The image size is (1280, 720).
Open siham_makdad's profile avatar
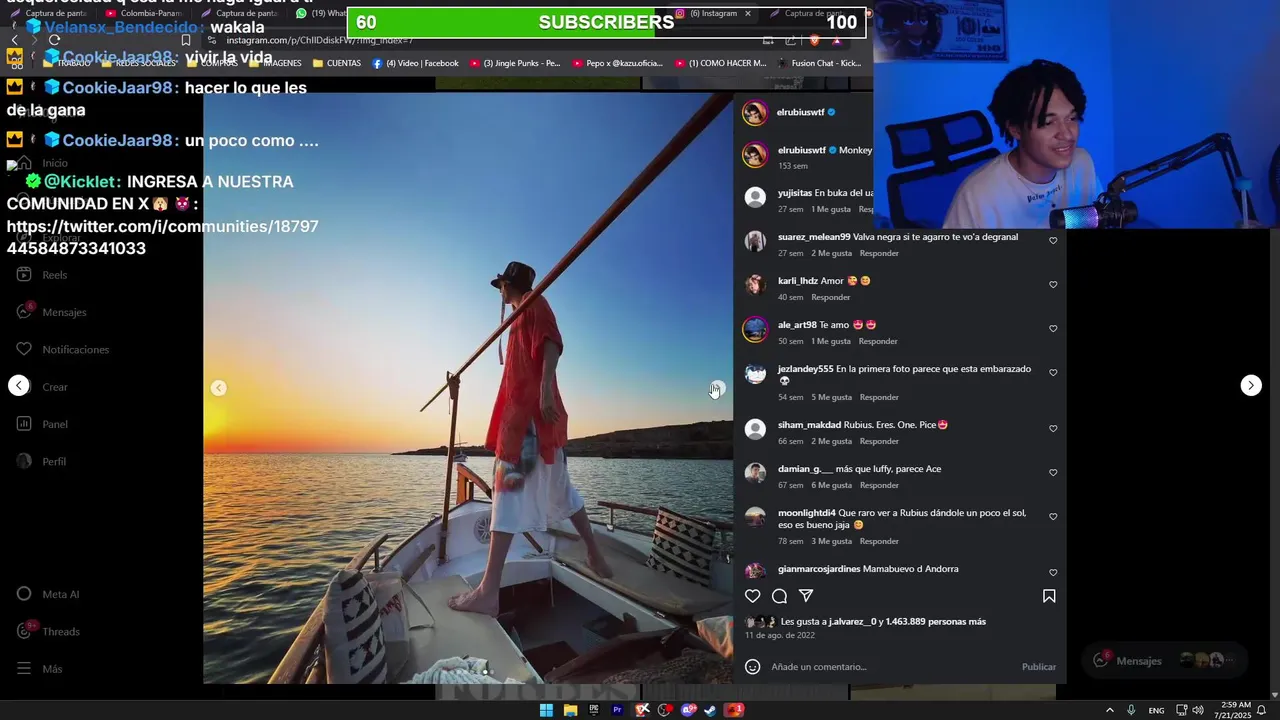[755, 429]
